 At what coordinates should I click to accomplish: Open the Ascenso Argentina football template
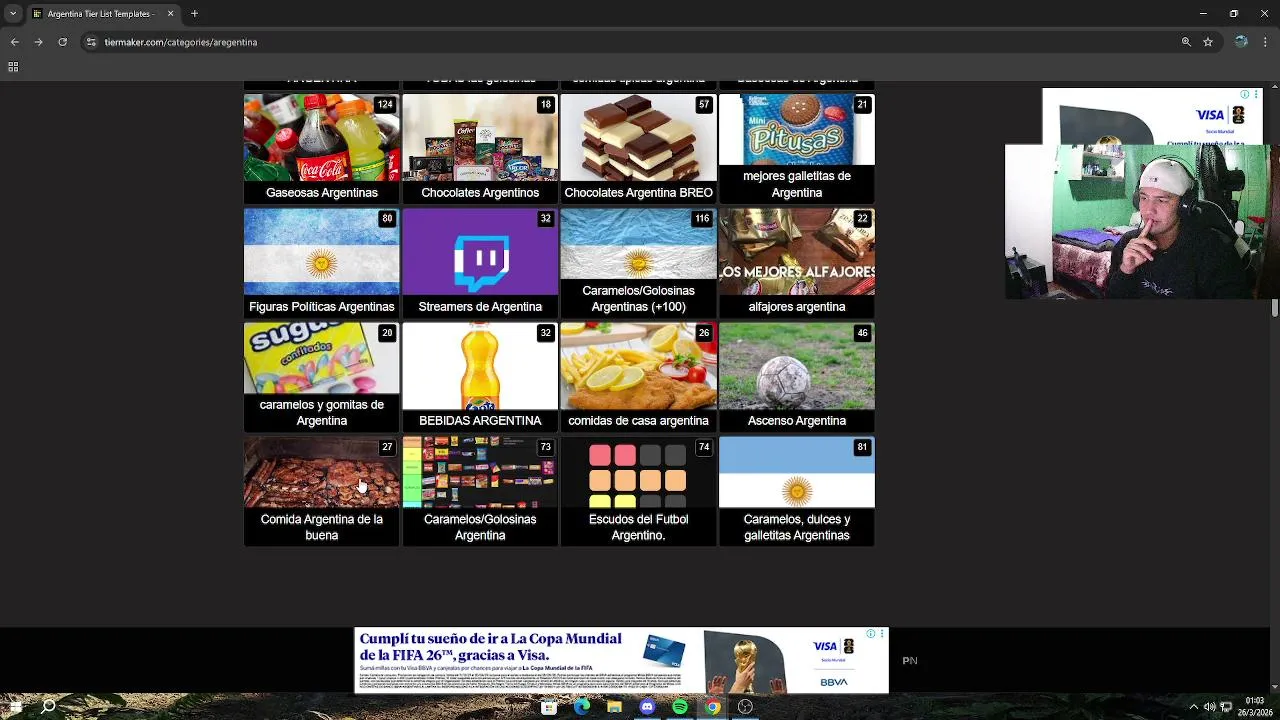(797, 377)
